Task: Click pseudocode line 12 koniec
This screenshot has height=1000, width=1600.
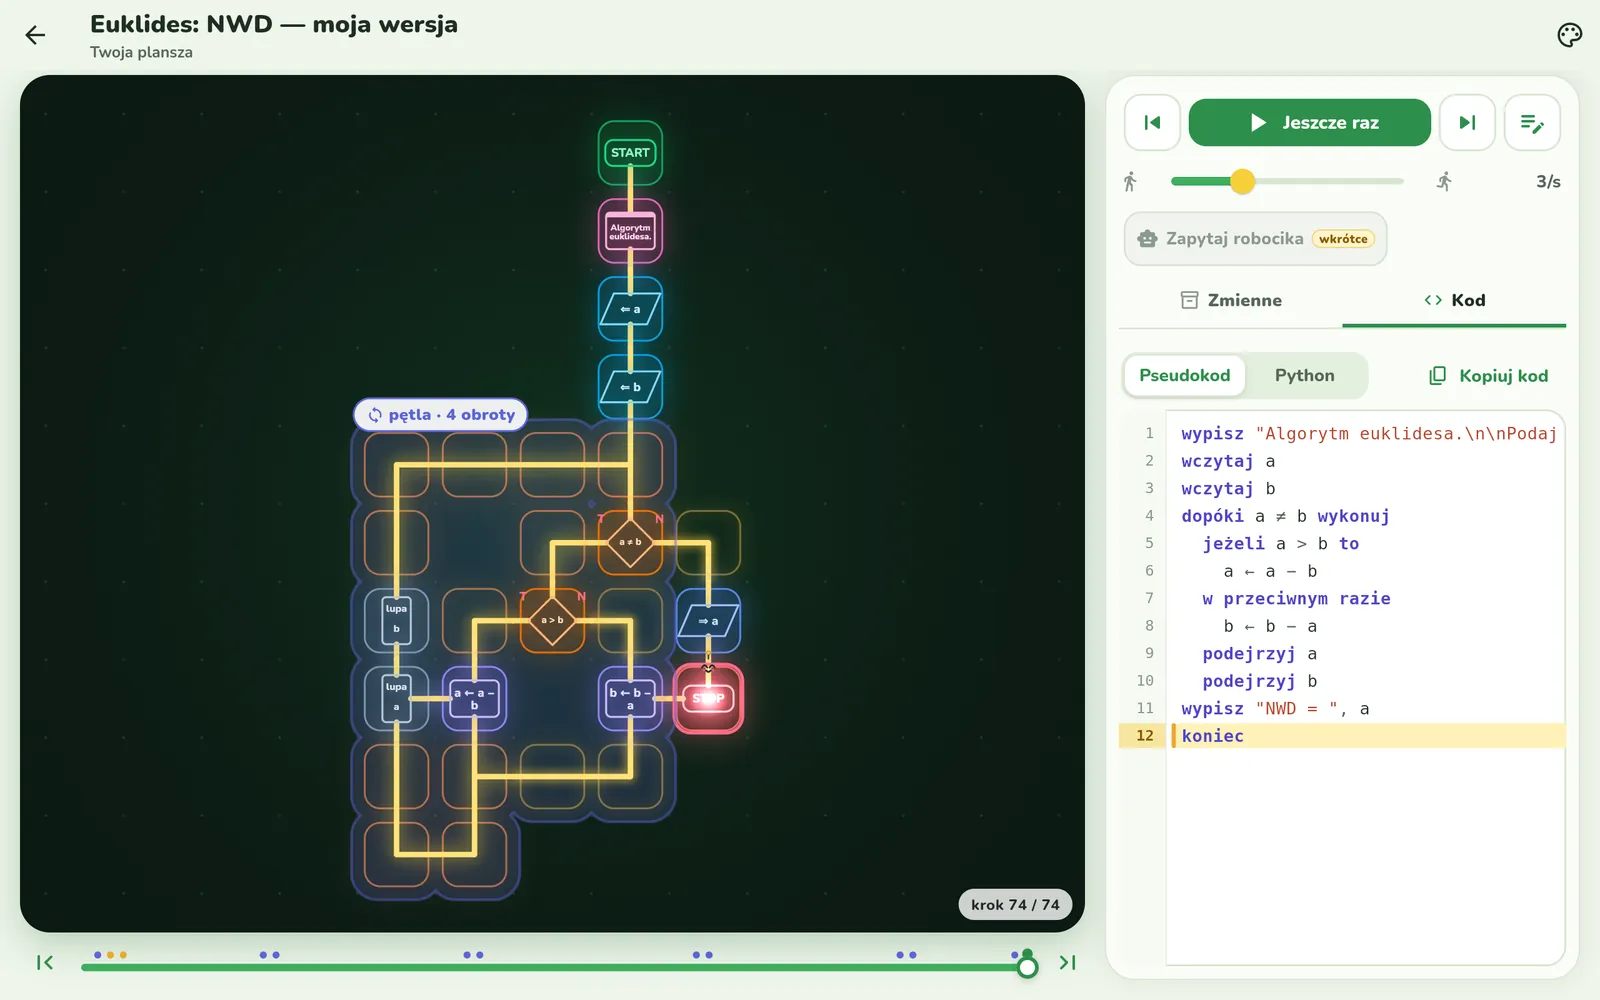Action: (x=1342, y=736)
